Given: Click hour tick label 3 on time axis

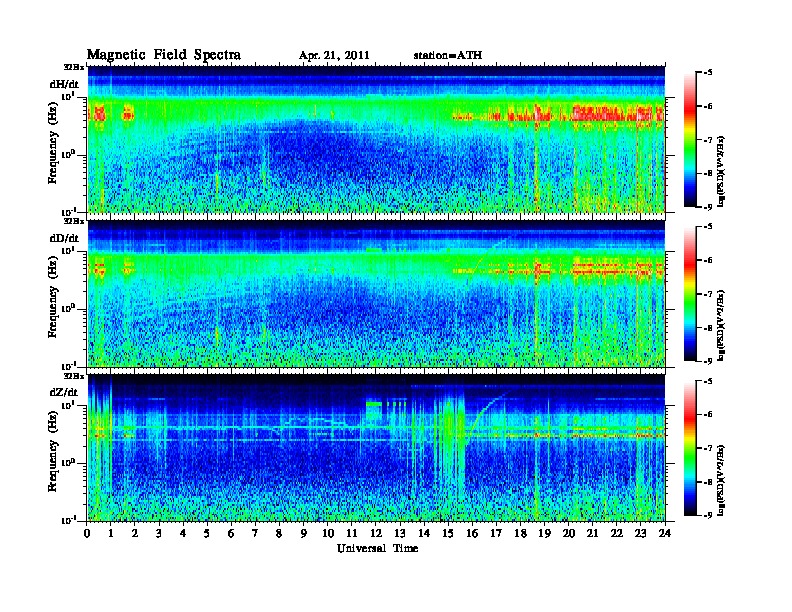Looking at the screenshot, I should (x=159, y=534).
